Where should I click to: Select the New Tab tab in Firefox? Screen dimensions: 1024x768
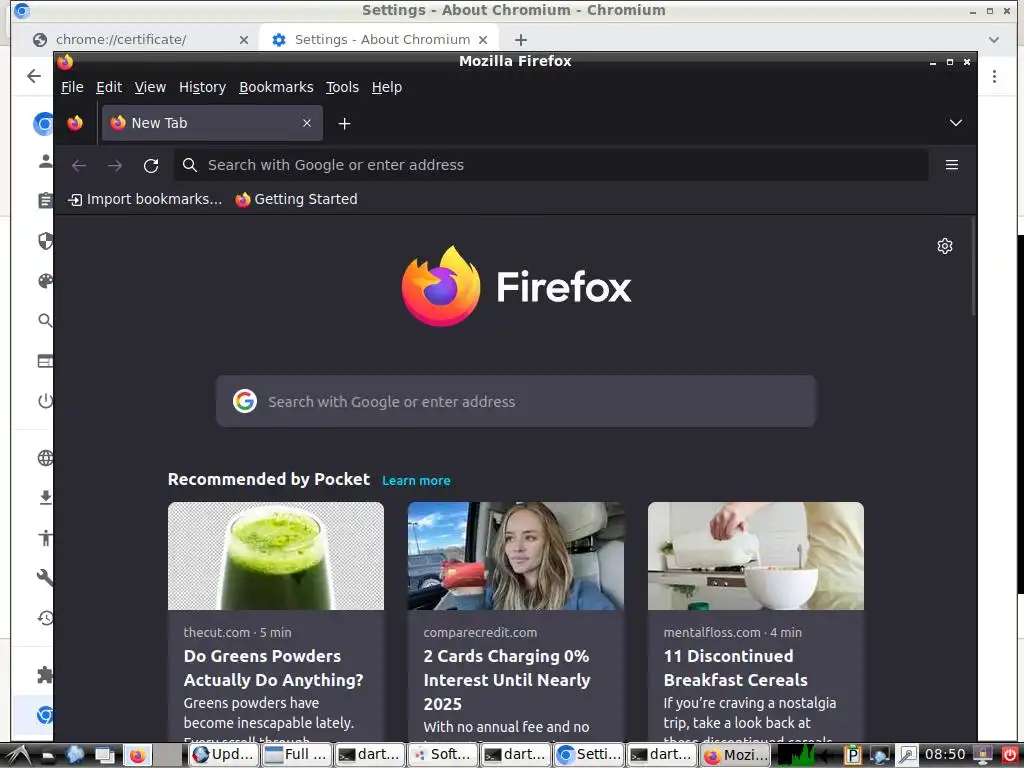tap(212, 123)
